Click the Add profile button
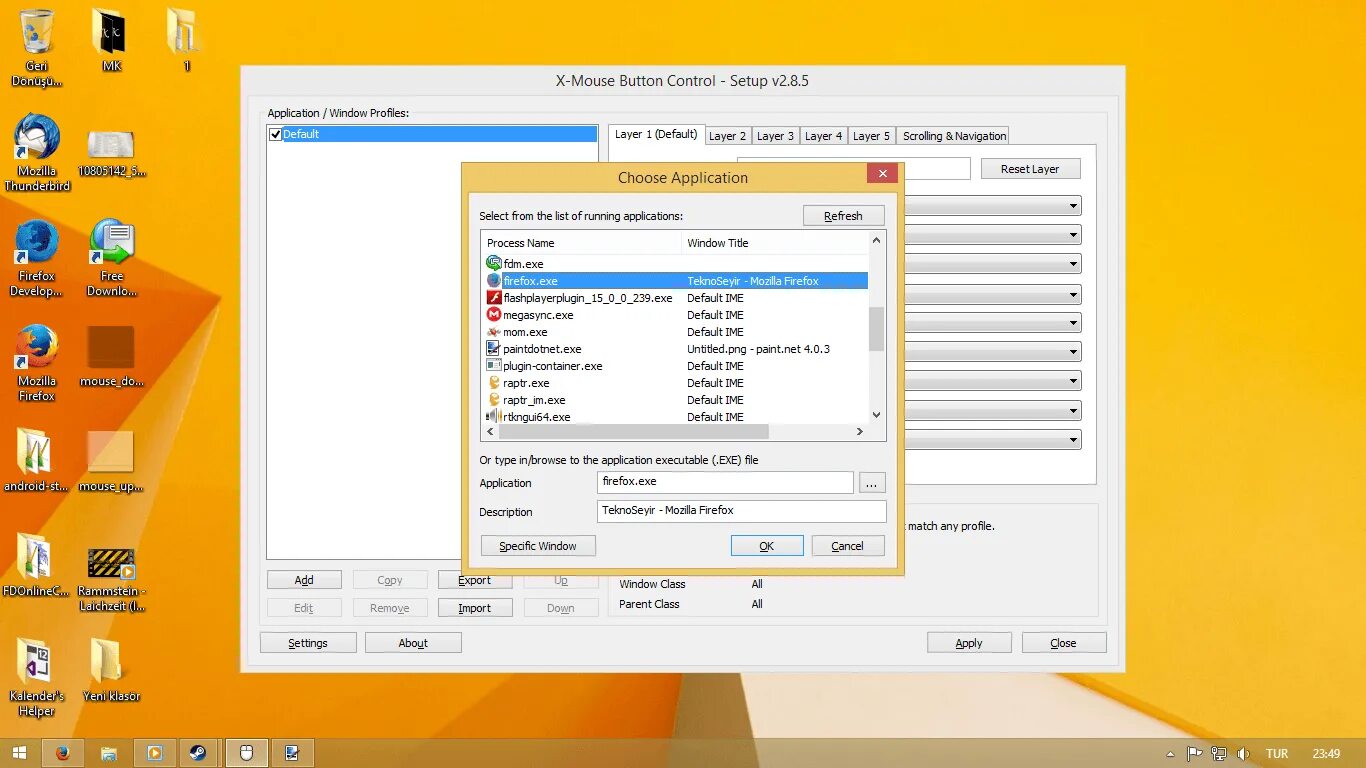 click(x=304, y=580)
